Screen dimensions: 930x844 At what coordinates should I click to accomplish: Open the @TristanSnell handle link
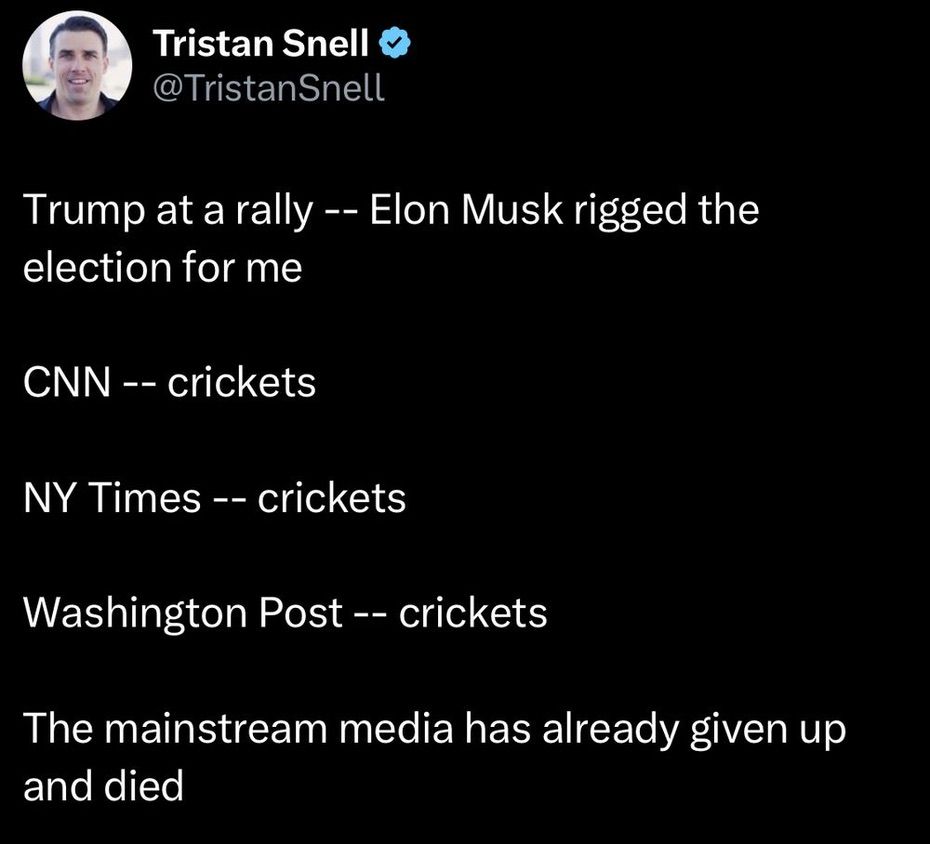coord(267,88)
